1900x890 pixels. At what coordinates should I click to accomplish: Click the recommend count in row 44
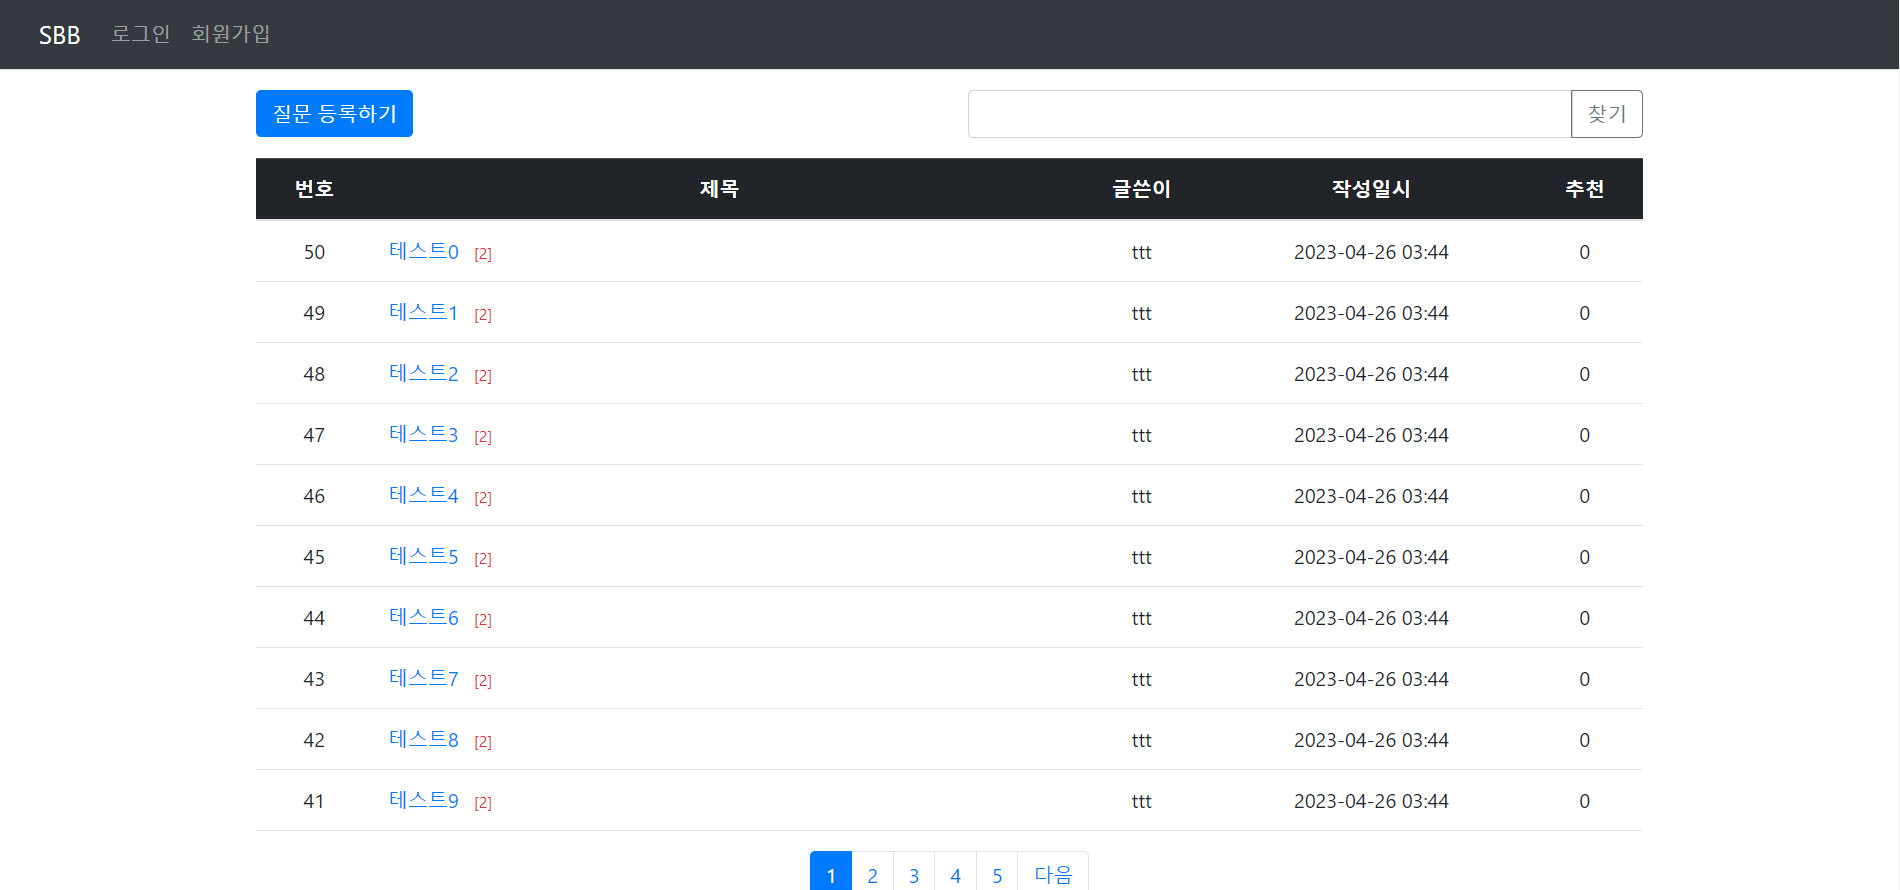coord(1584,618)
